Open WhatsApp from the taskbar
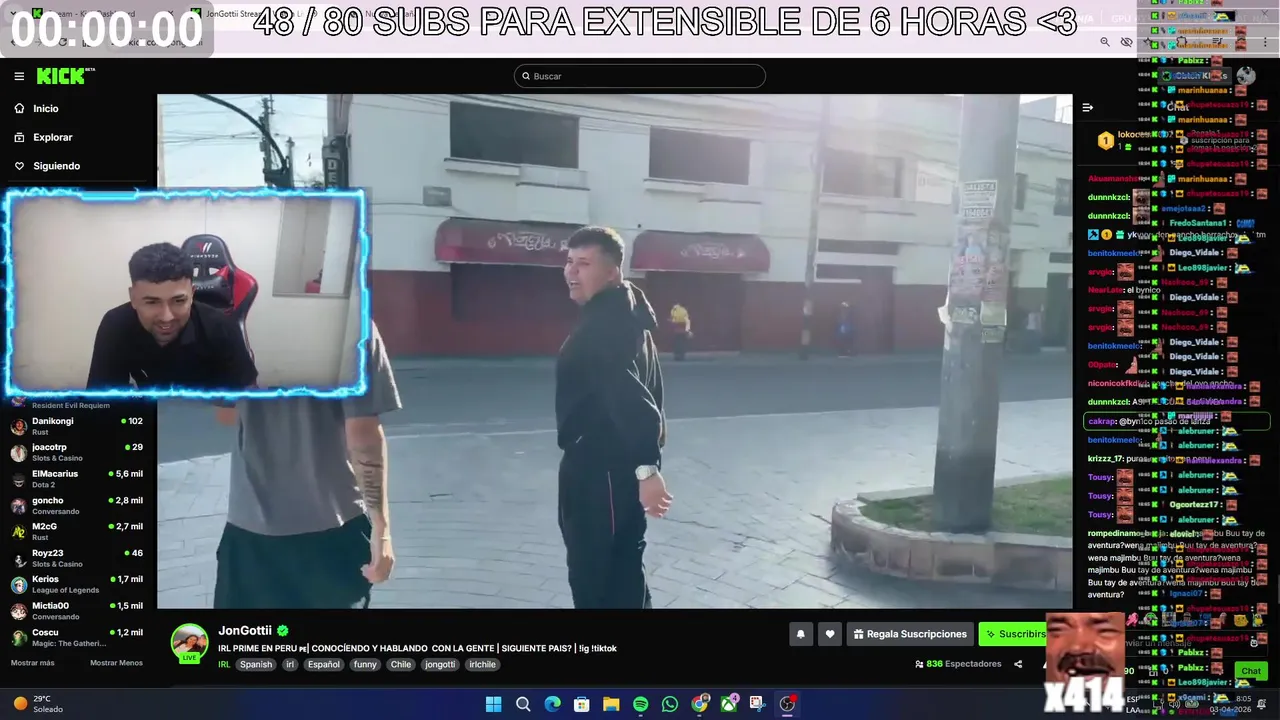This screenshot has height=720, width=1280. pyautogui.click(x=670, y=704)
